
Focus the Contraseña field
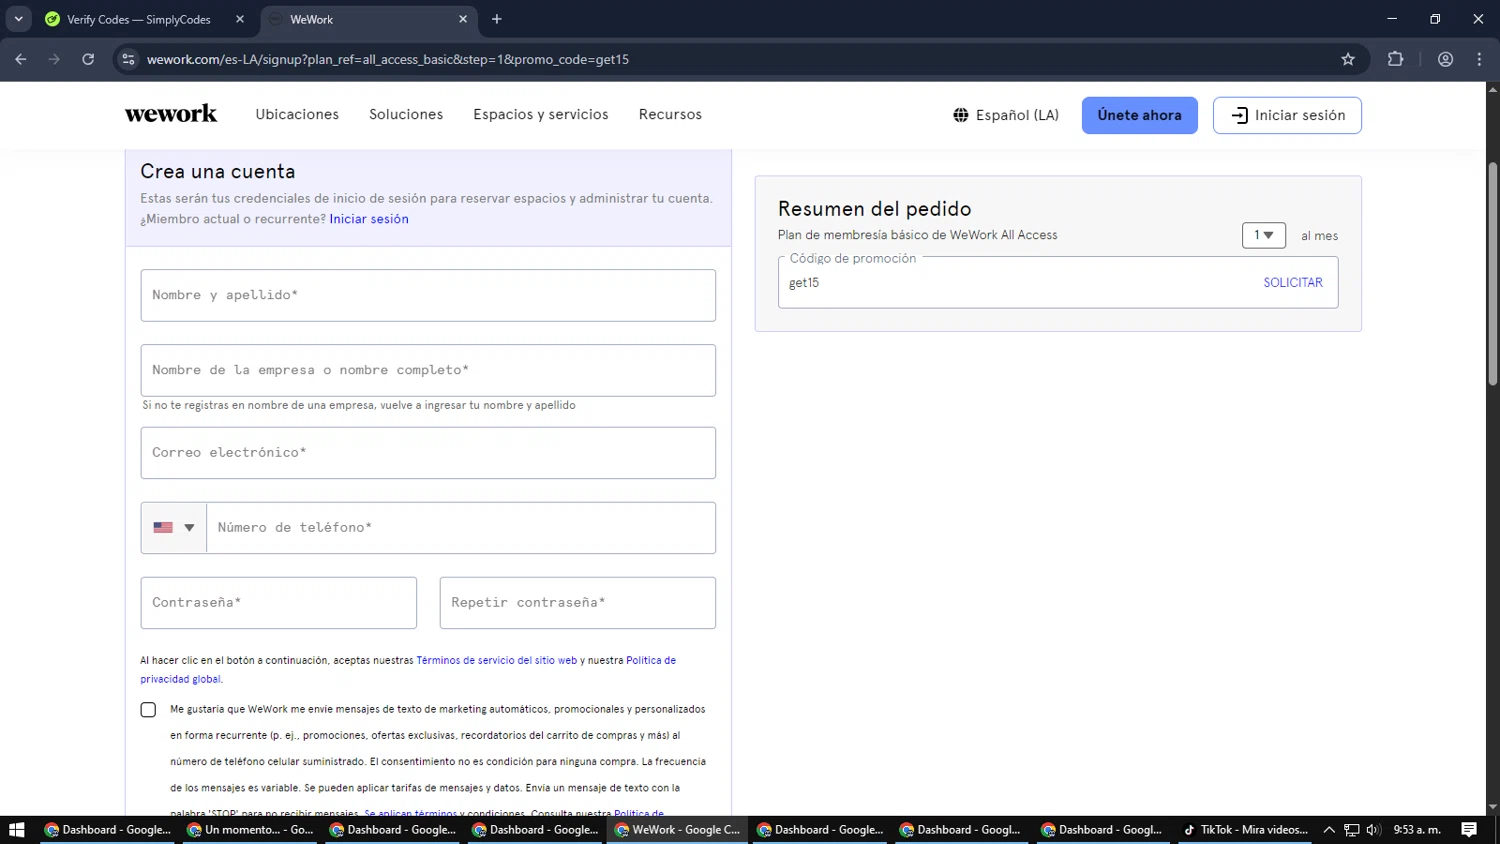[x=279, y=603]
